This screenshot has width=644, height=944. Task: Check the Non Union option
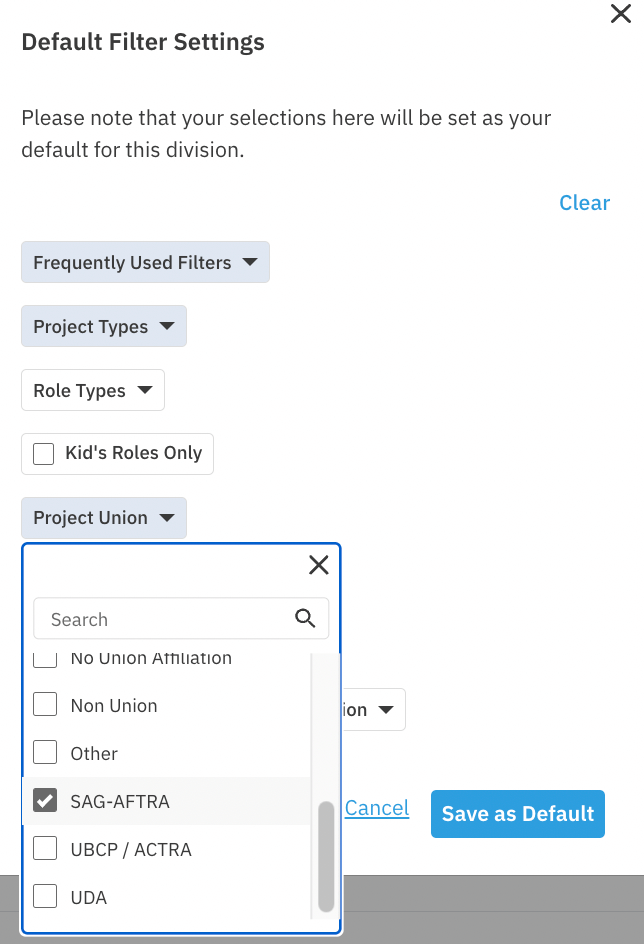[45, 704]
